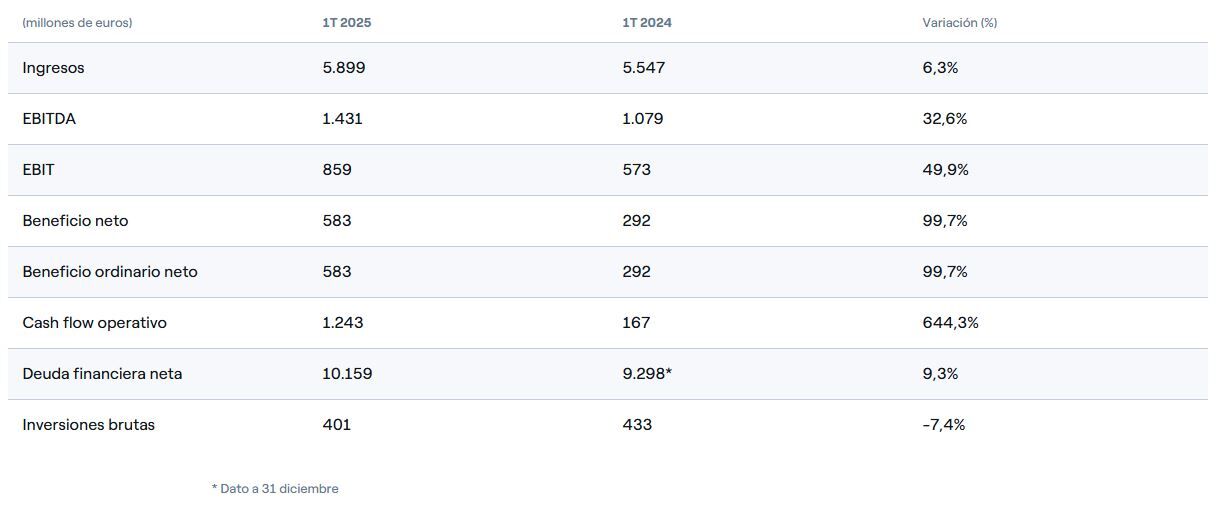
Task: Click the 1T 2025 column header
Action: point(346,23)
